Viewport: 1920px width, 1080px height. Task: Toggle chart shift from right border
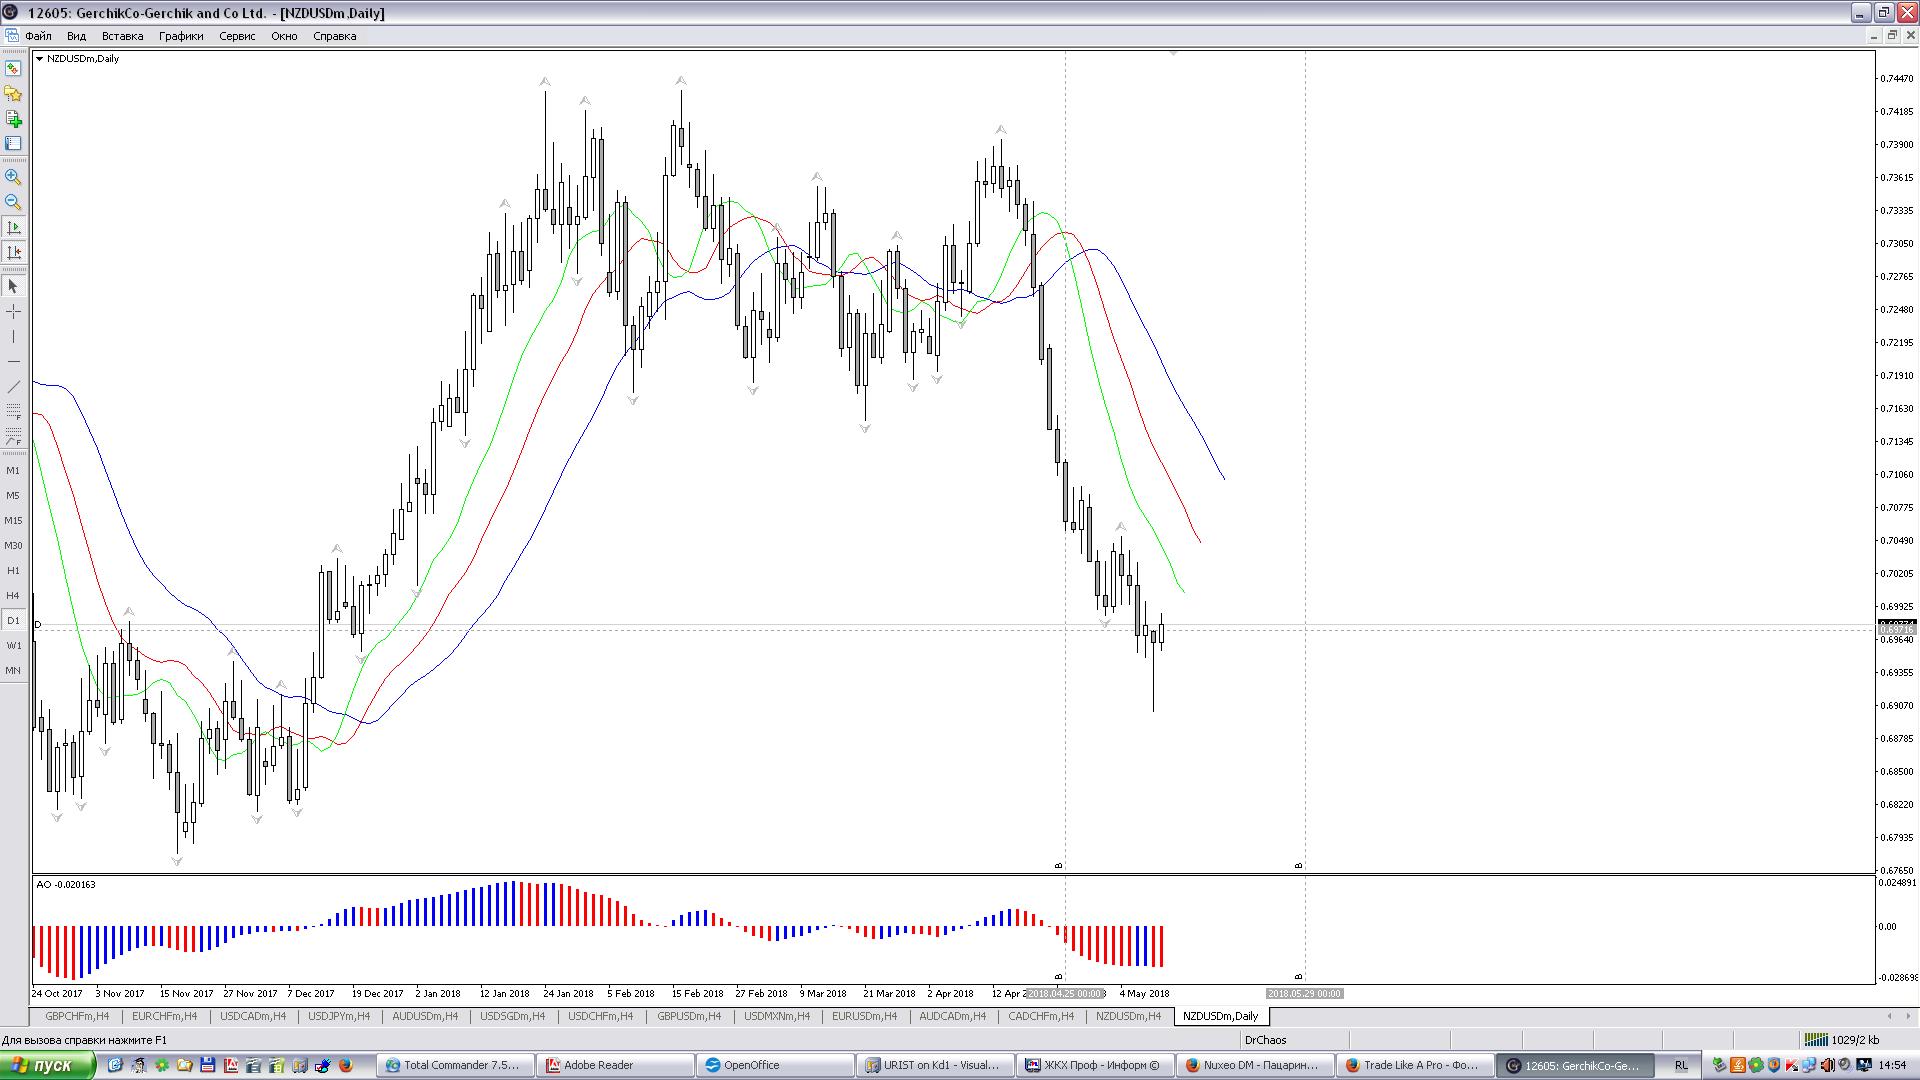(13, 253)
